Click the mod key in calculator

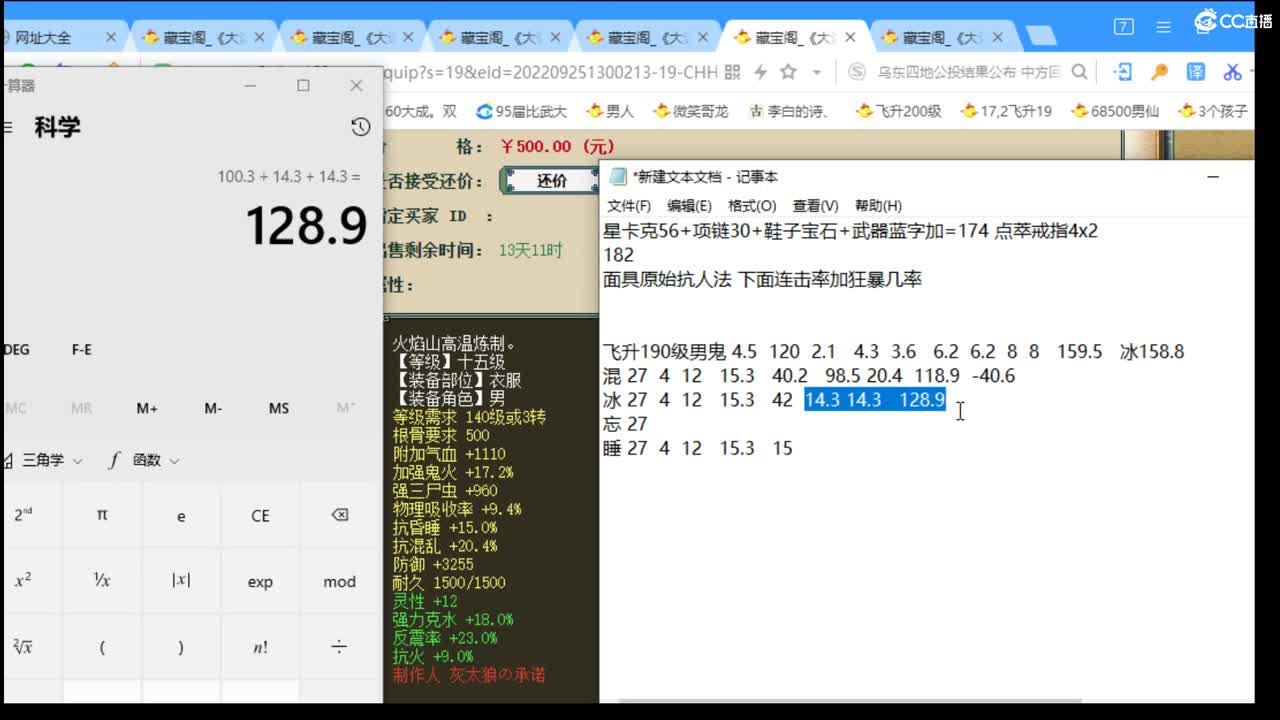(x=339, y=581)
